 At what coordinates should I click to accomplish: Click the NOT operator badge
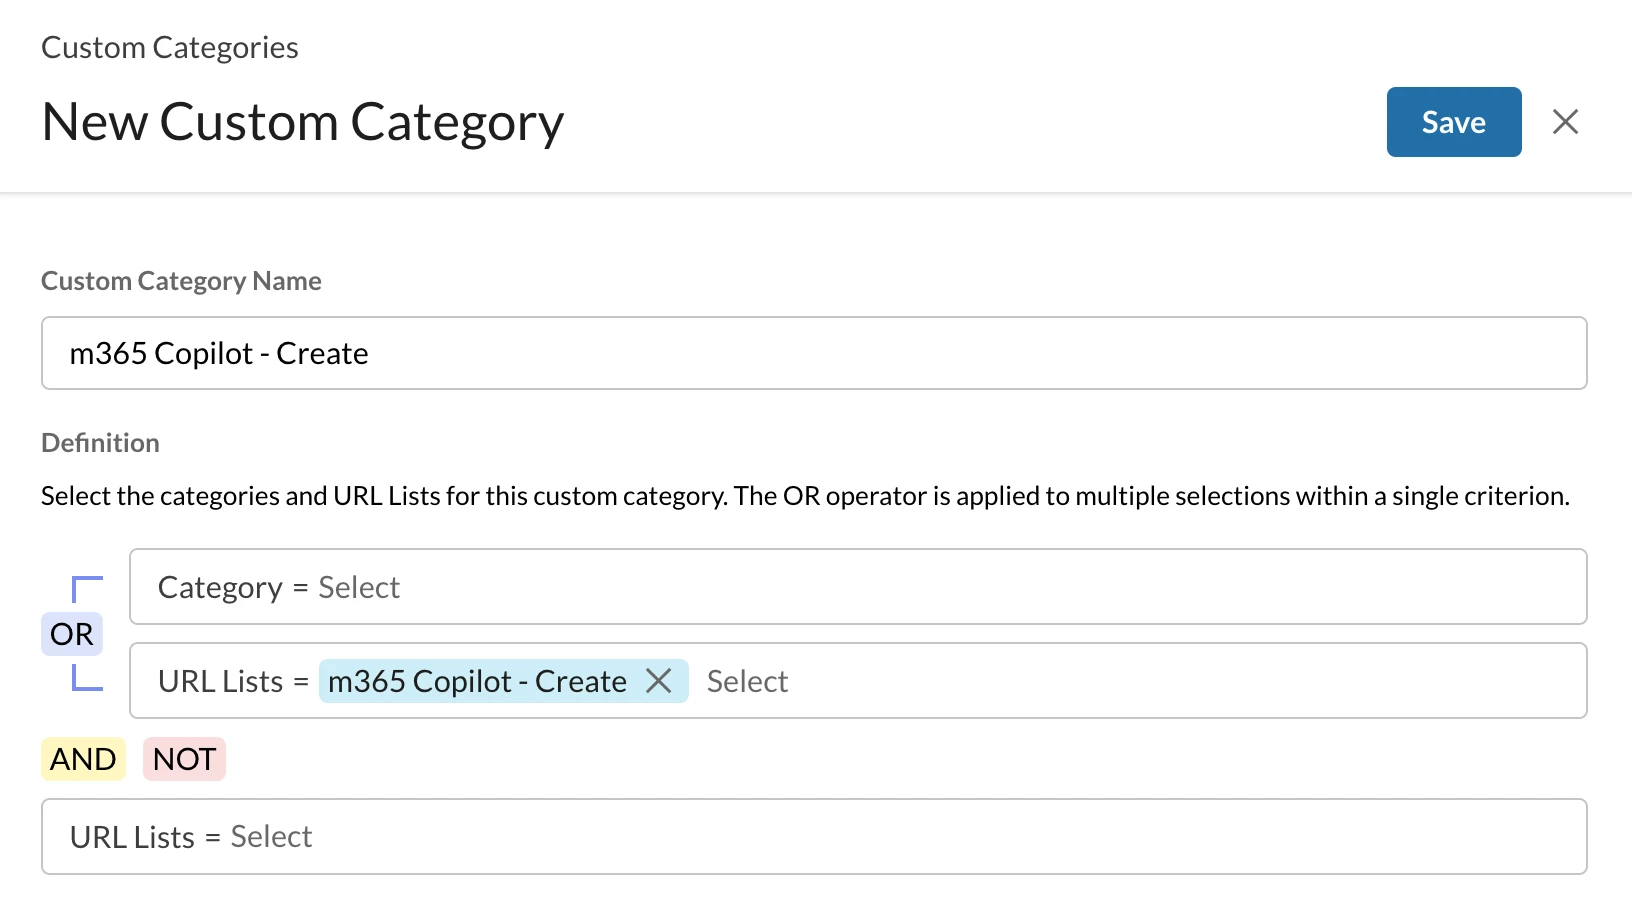click(x=184, y=759)
